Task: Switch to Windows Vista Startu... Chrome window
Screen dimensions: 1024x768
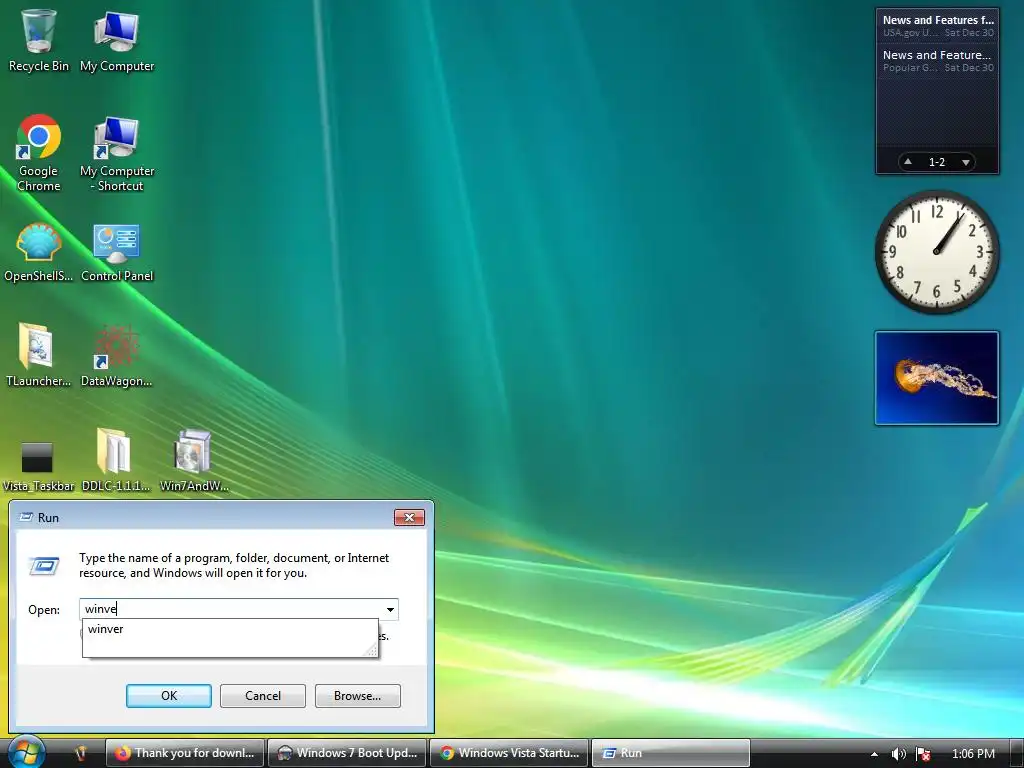Action: (x=509, y=753)
